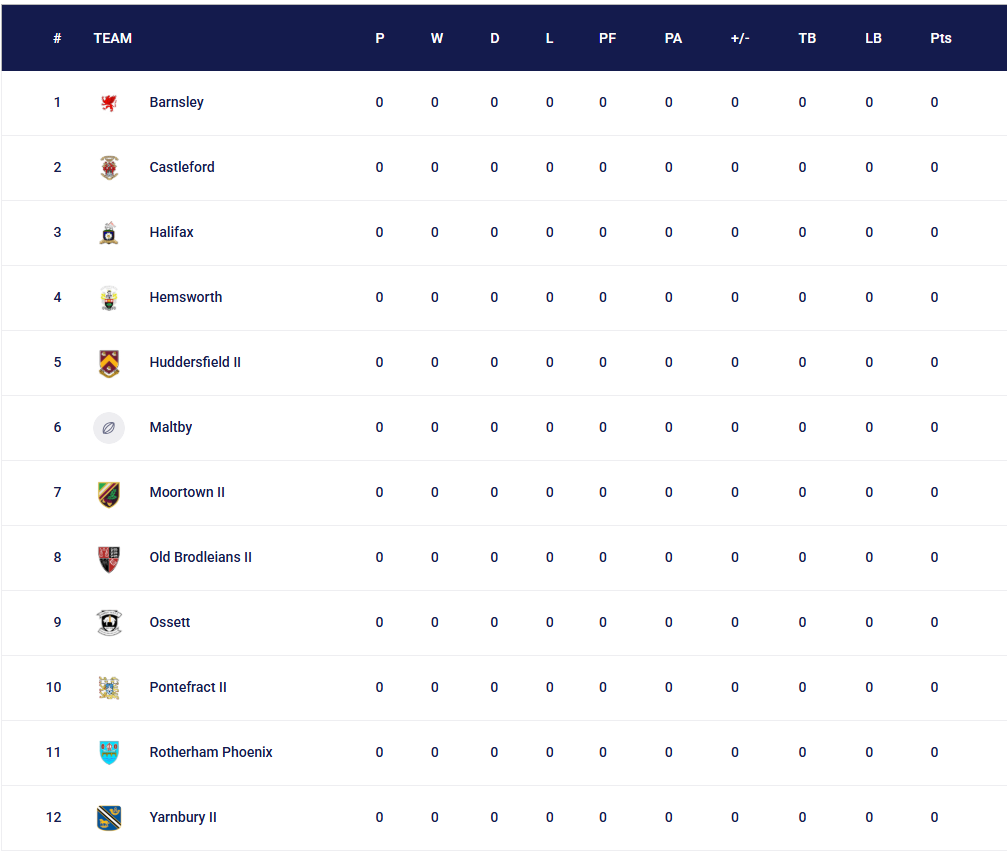
Task: Click the Old Brodleians II shield icon
Action: [109, 558]
